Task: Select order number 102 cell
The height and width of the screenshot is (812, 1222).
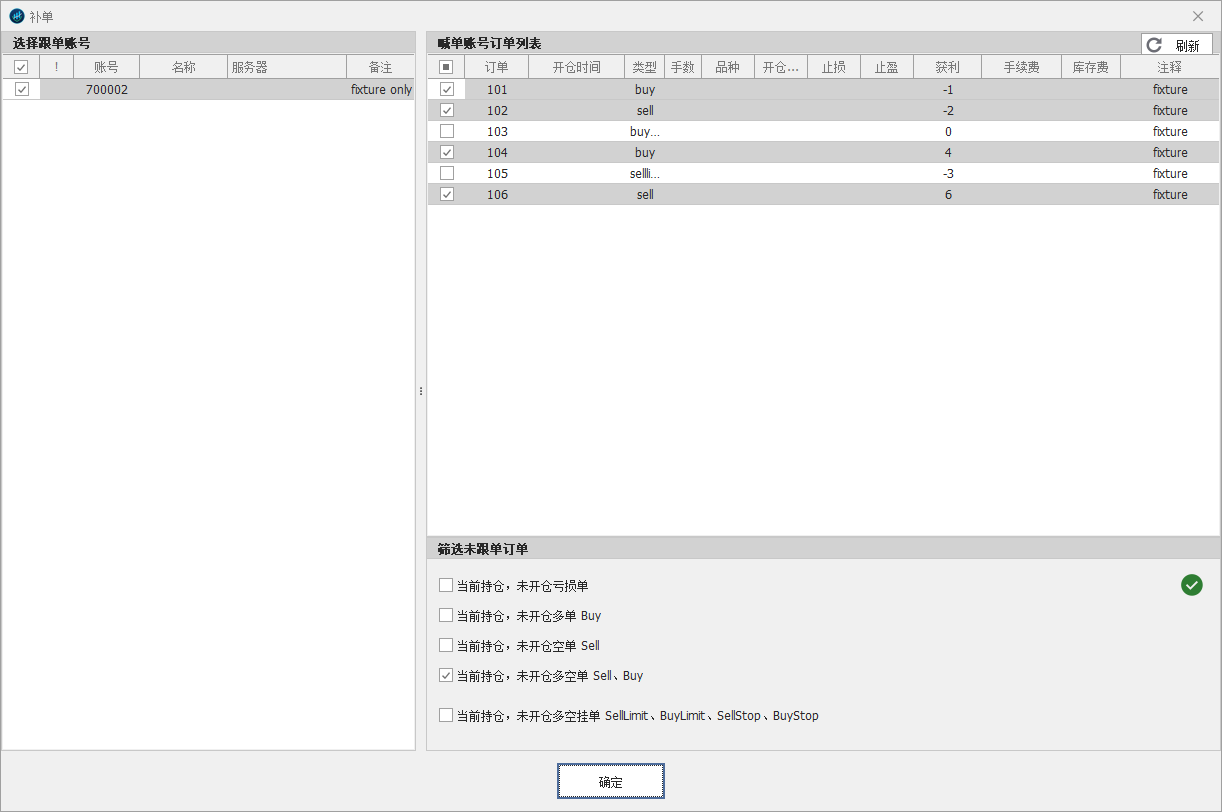Action: [497, 110]
